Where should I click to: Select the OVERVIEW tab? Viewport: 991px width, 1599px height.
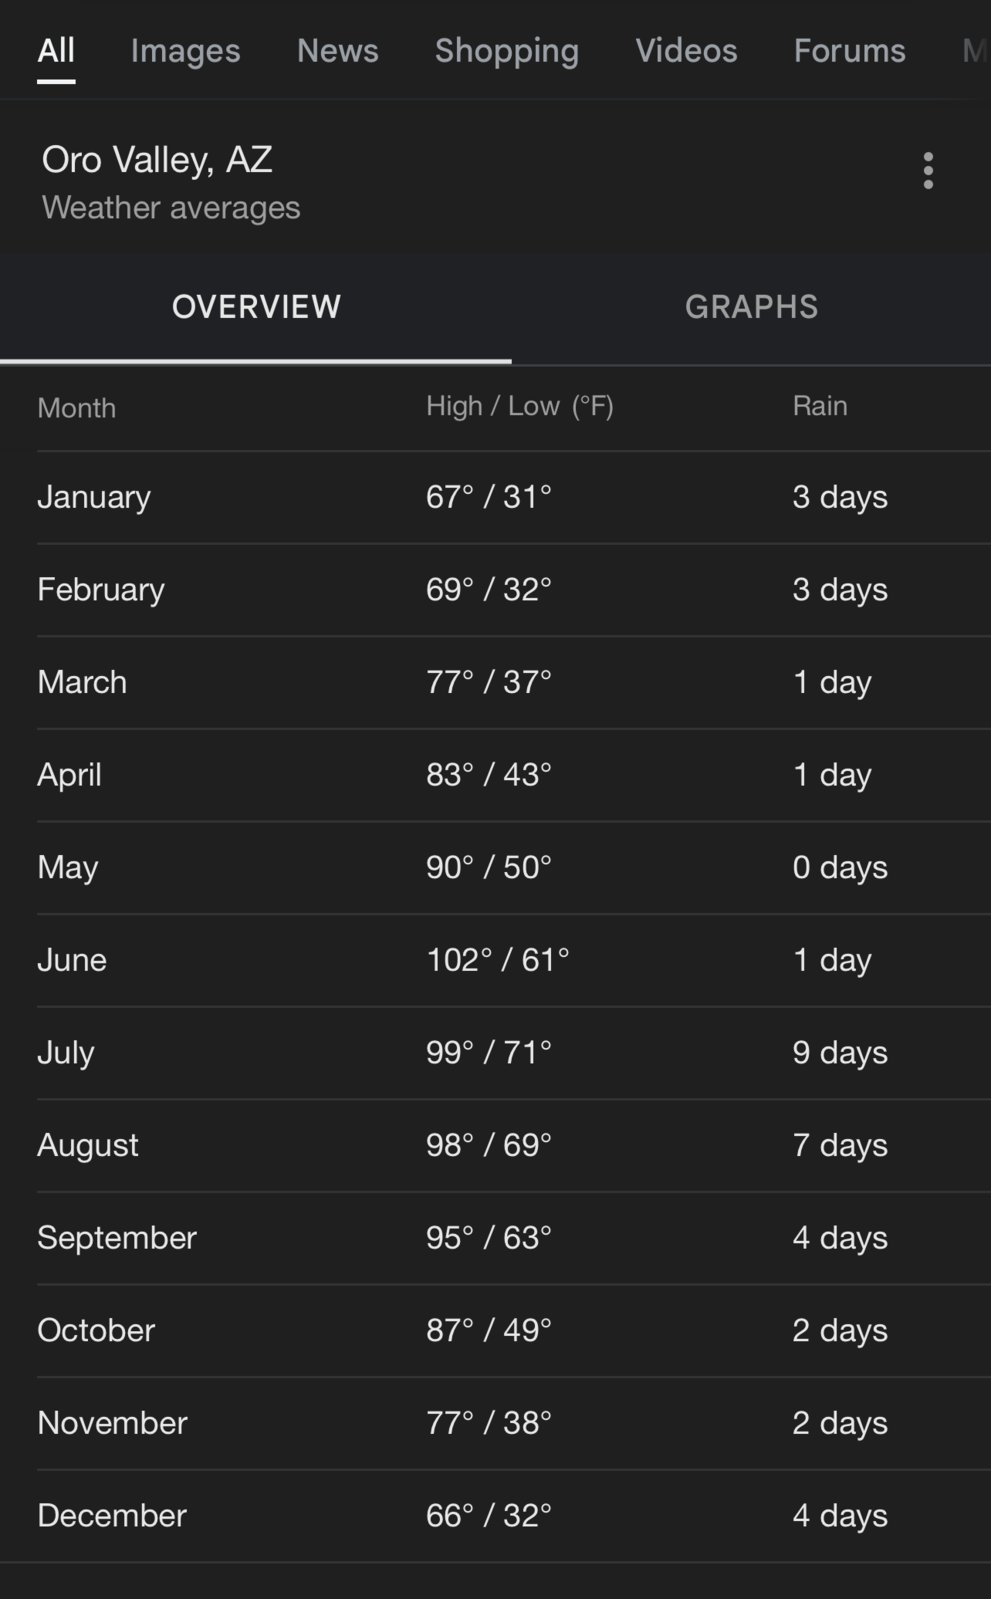[x=256, y=307]
